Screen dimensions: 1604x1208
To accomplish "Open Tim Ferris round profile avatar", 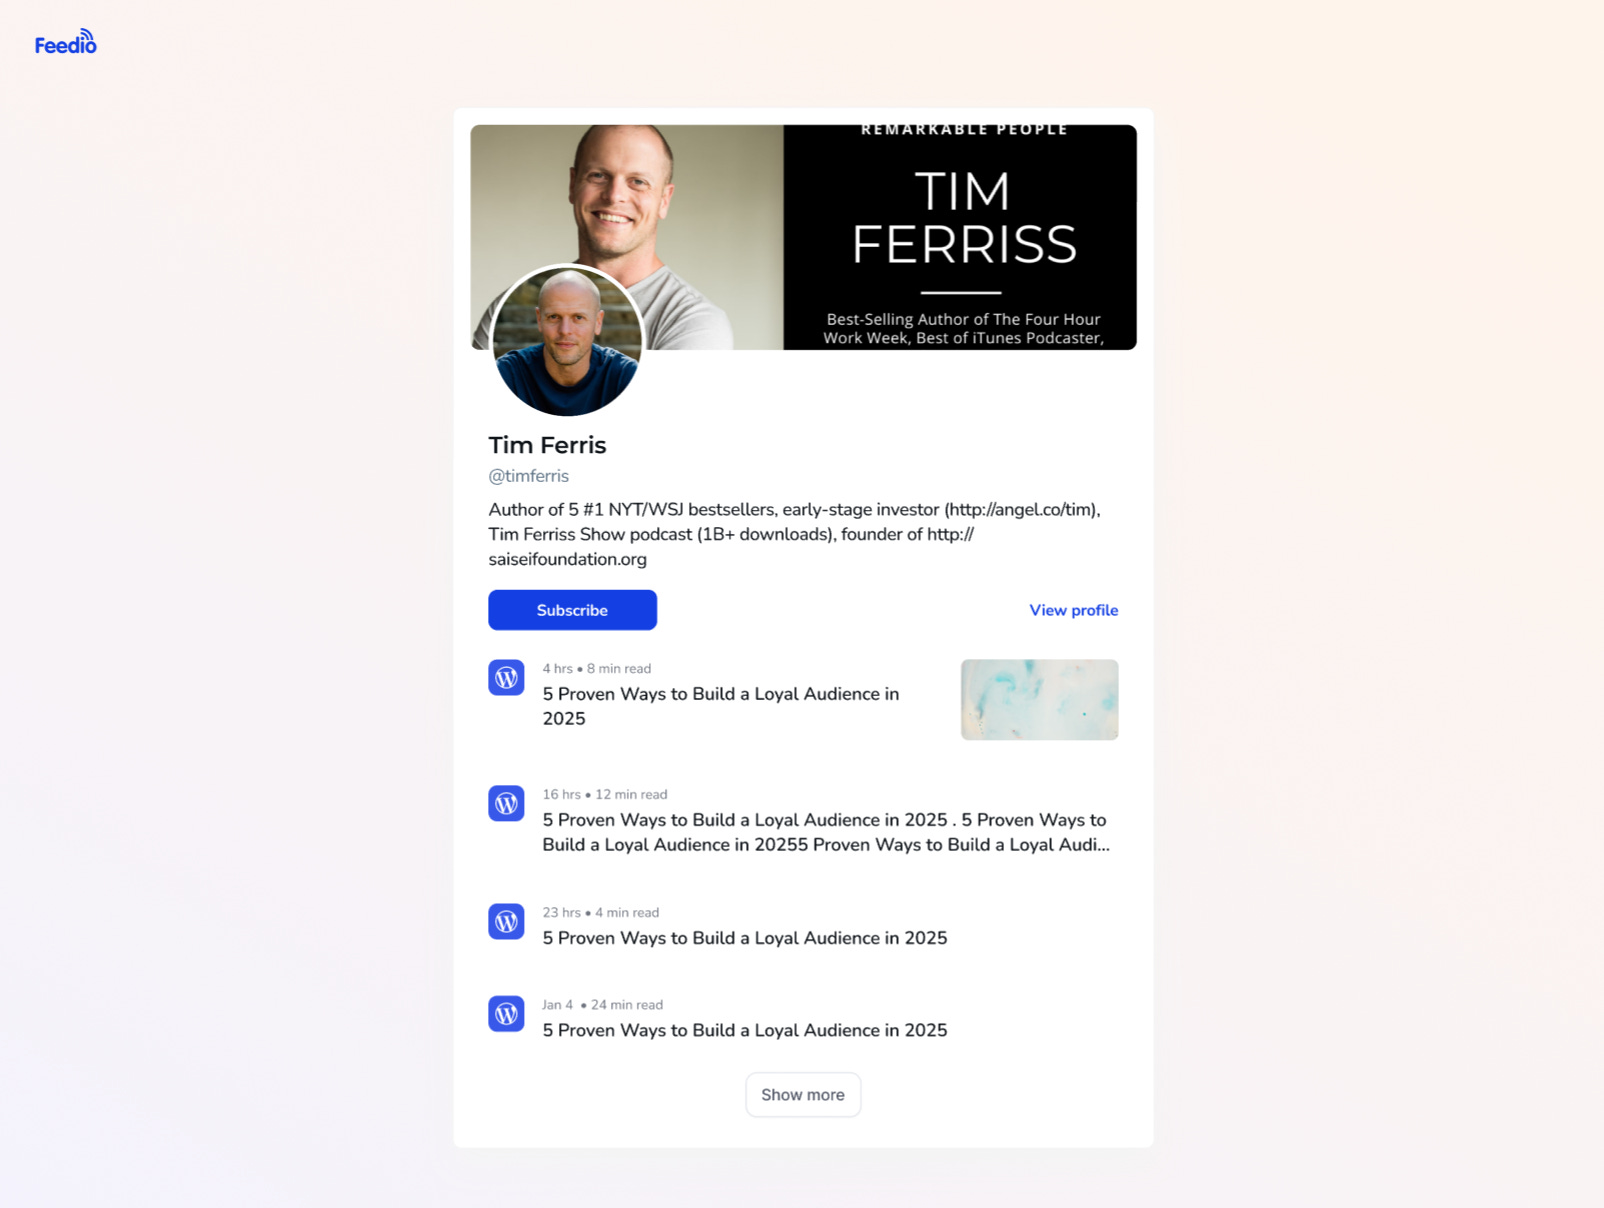I will coord(567,341).
